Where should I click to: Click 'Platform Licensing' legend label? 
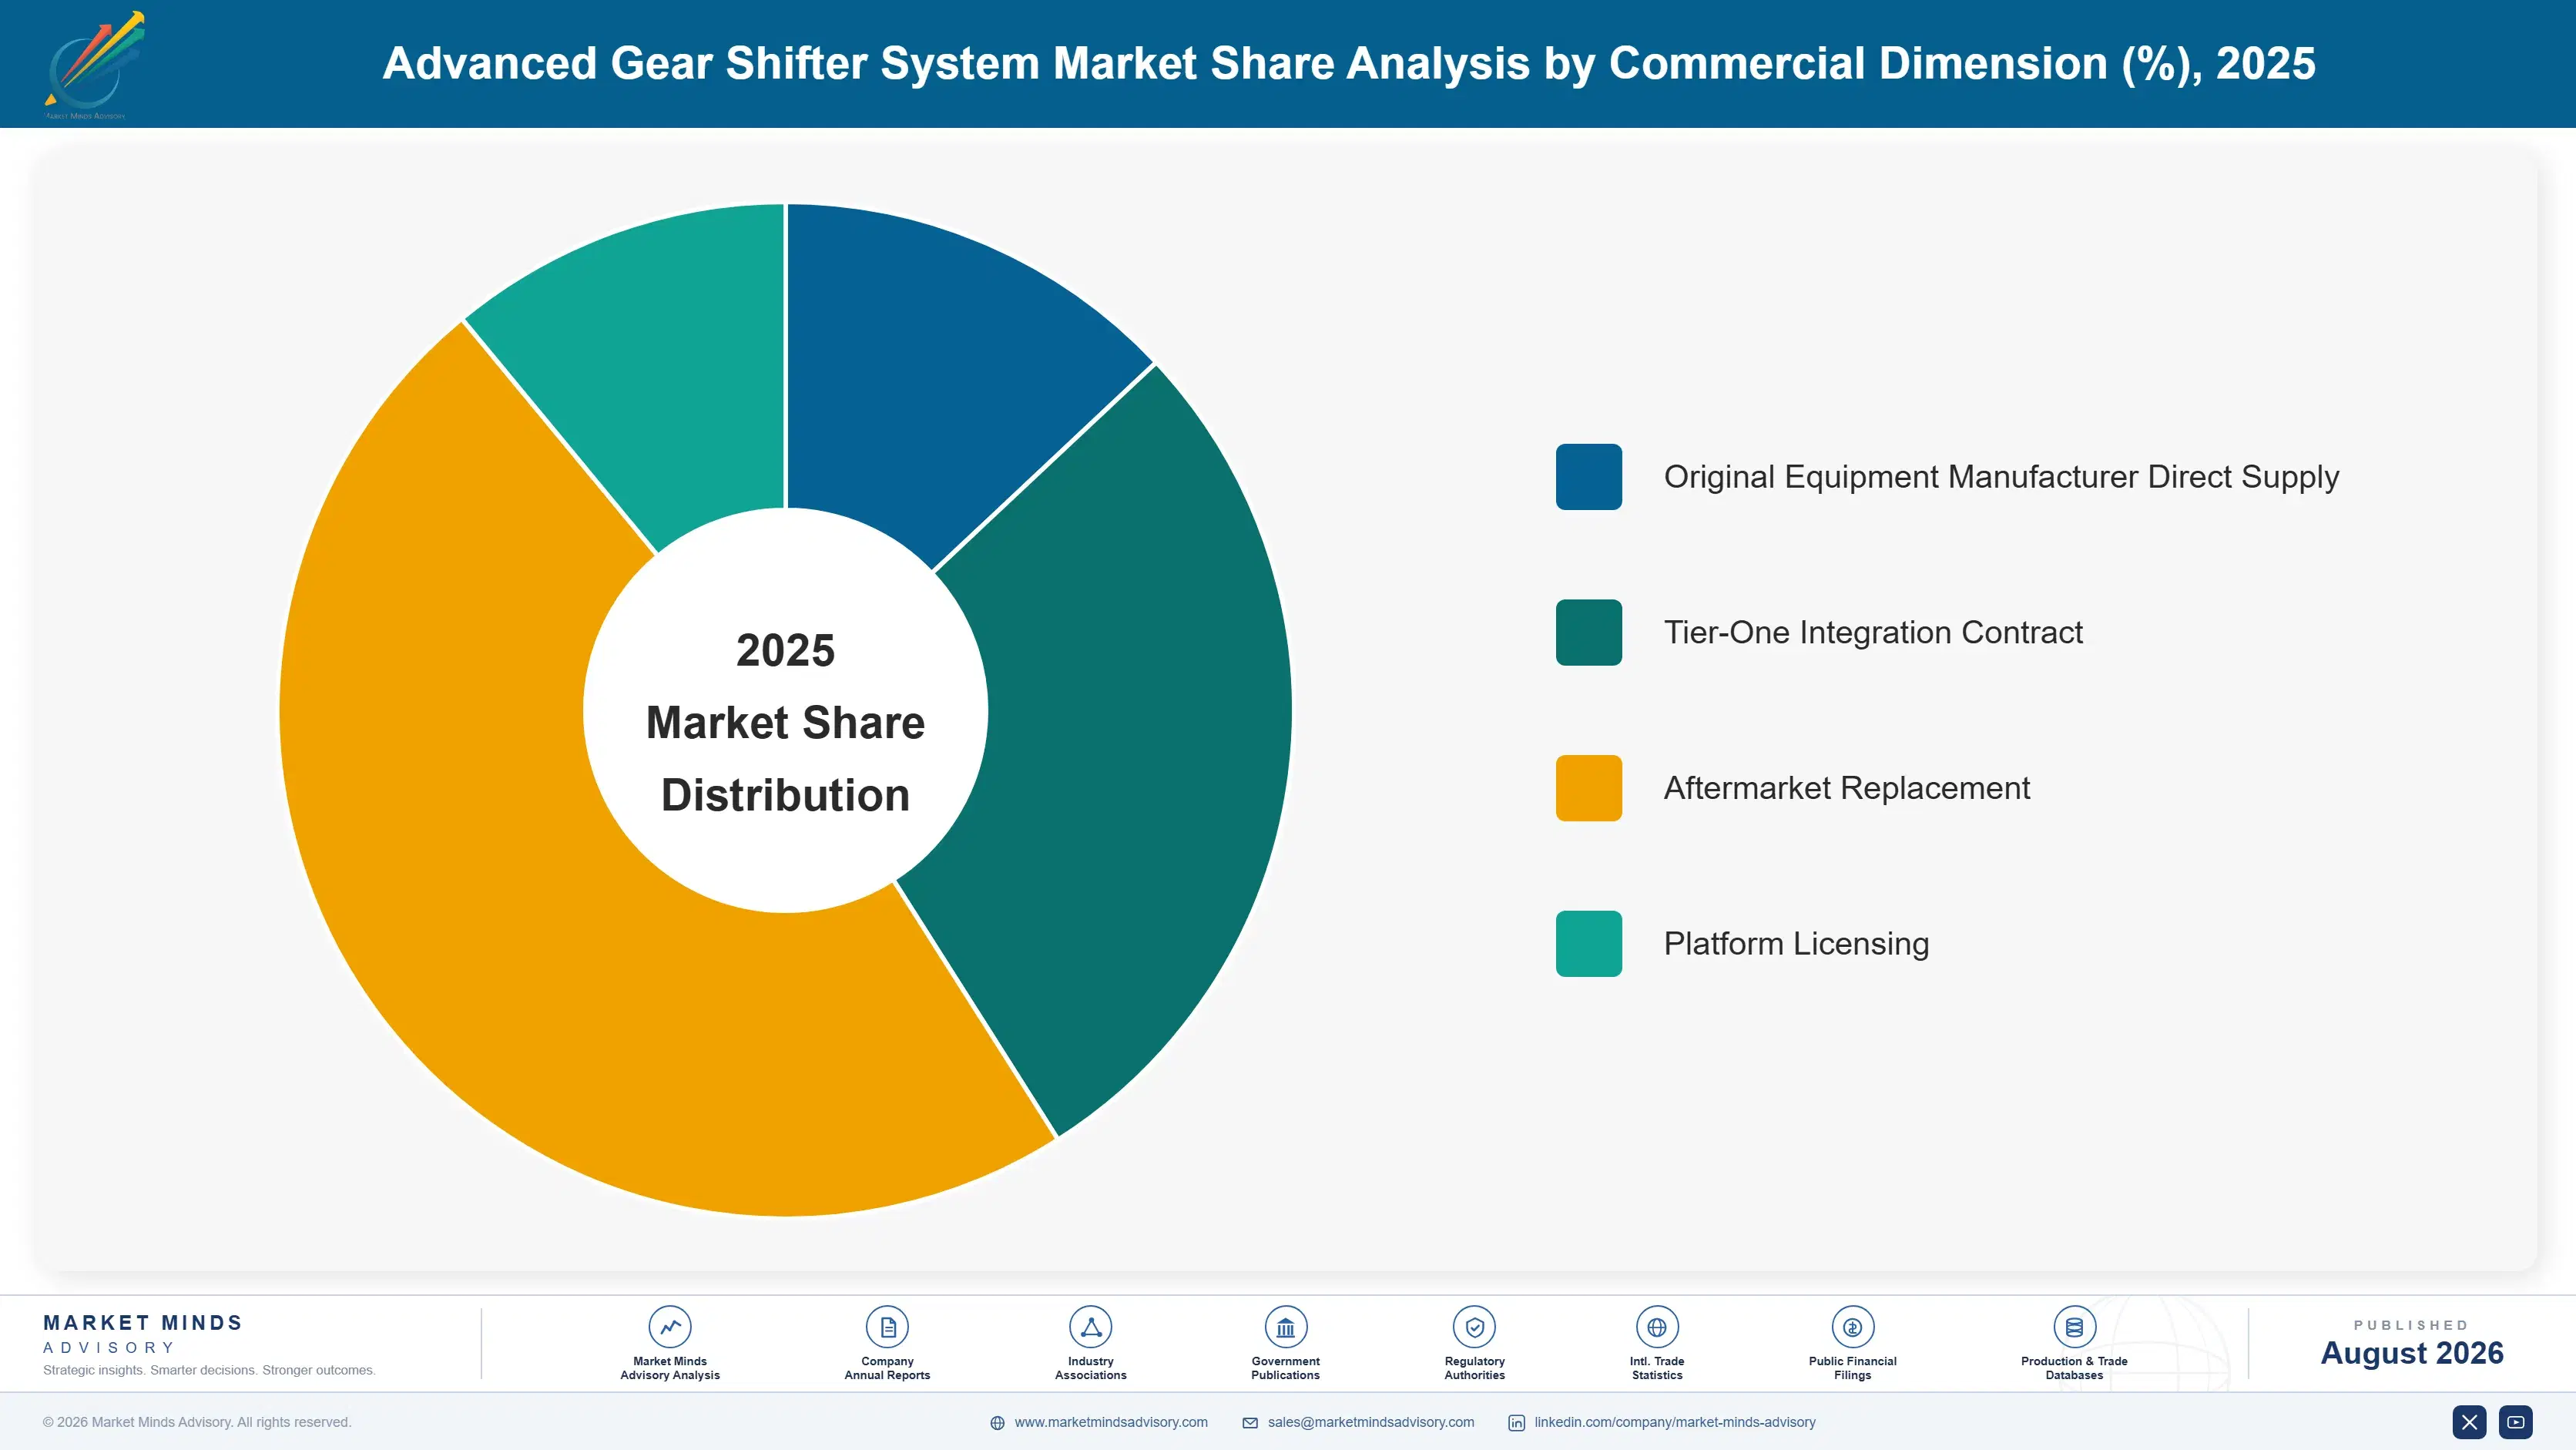(1796, 944)
